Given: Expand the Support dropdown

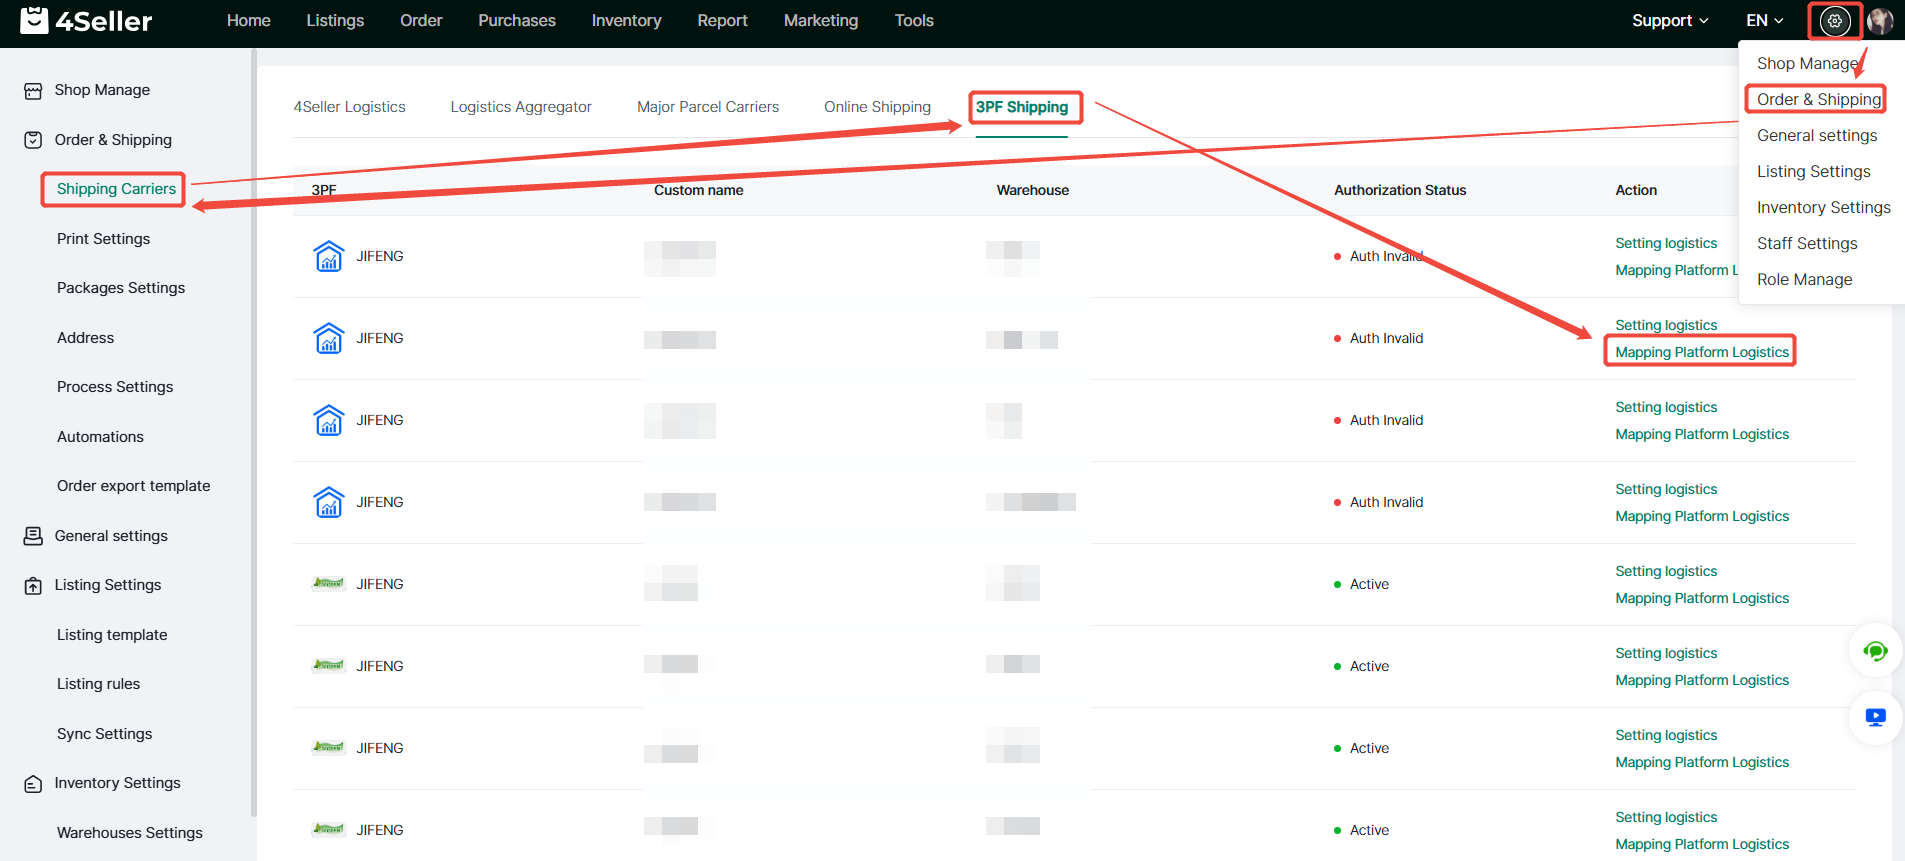Looking at the screenshot, I should (1670, 21).
